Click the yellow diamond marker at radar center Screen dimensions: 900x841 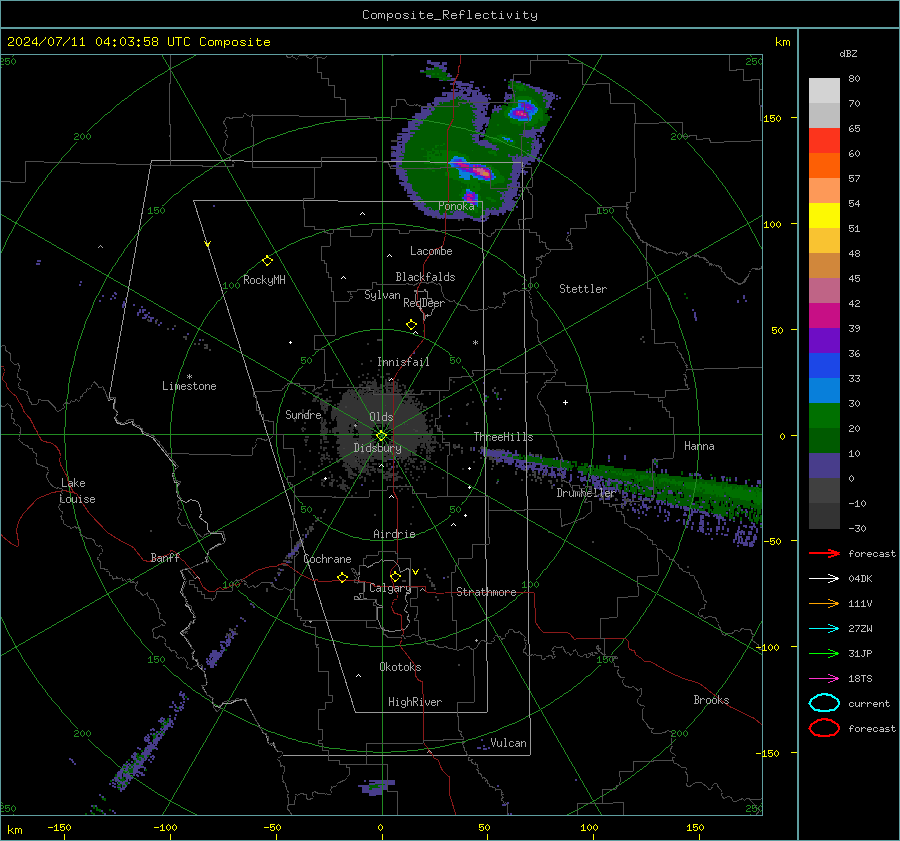(x=381, y=435)
